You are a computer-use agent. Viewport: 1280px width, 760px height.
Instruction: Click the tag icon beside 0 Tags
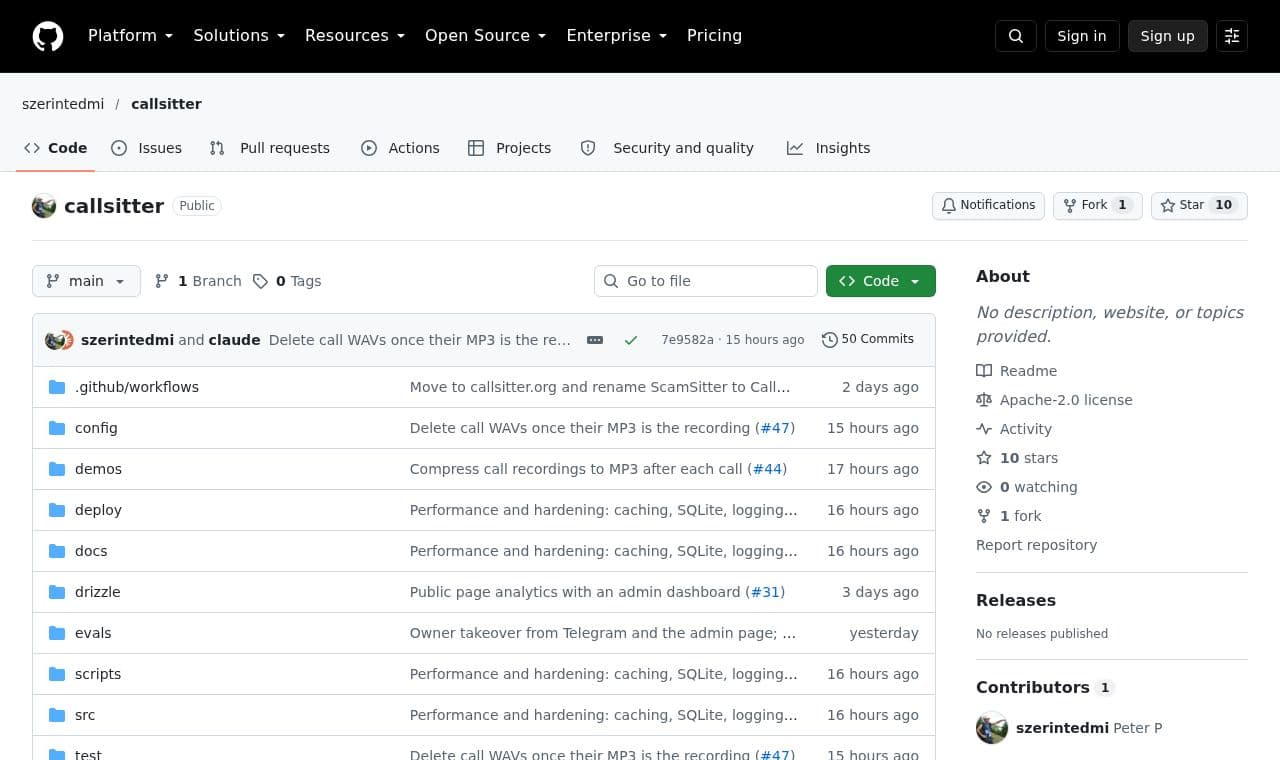[x=260, y=281]
